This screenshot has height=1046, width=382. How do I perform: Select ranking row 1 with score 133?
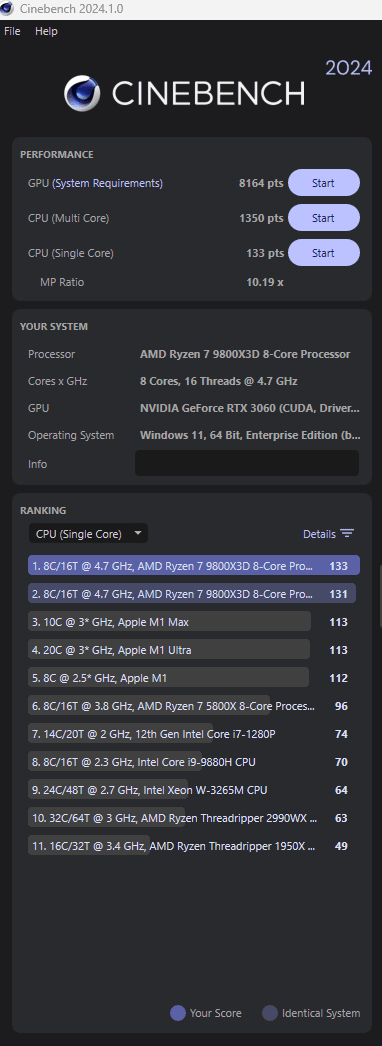pyautogui.click(x=194, y=566)
